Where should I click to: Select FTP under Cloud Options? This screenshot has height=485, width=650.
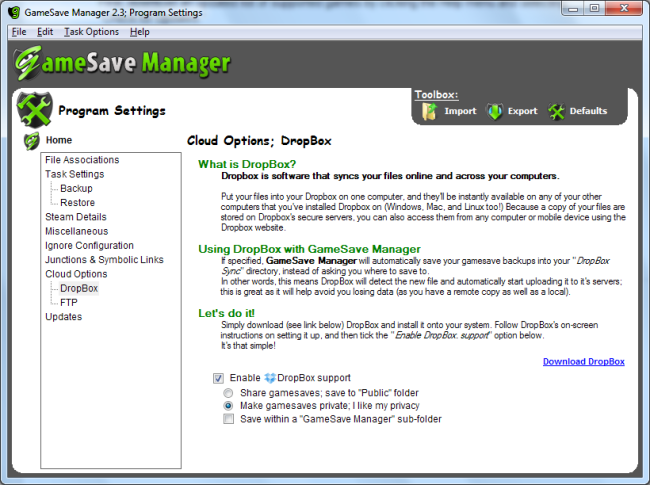click(x=69, y=303)
